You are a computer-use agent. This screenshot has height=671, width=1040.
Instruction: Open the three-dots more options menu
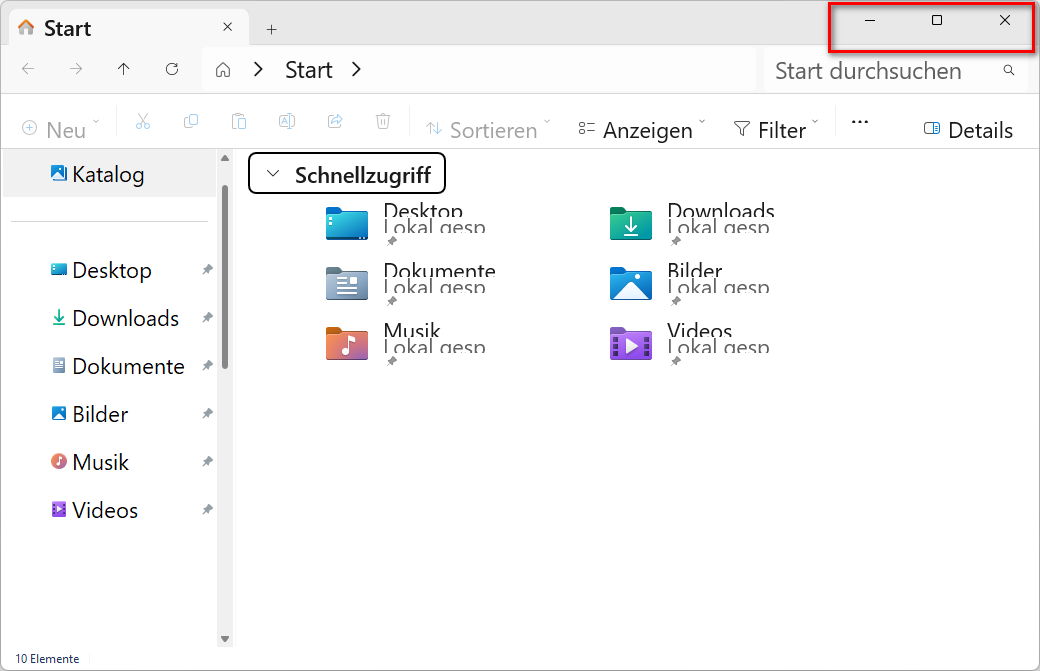860,123
